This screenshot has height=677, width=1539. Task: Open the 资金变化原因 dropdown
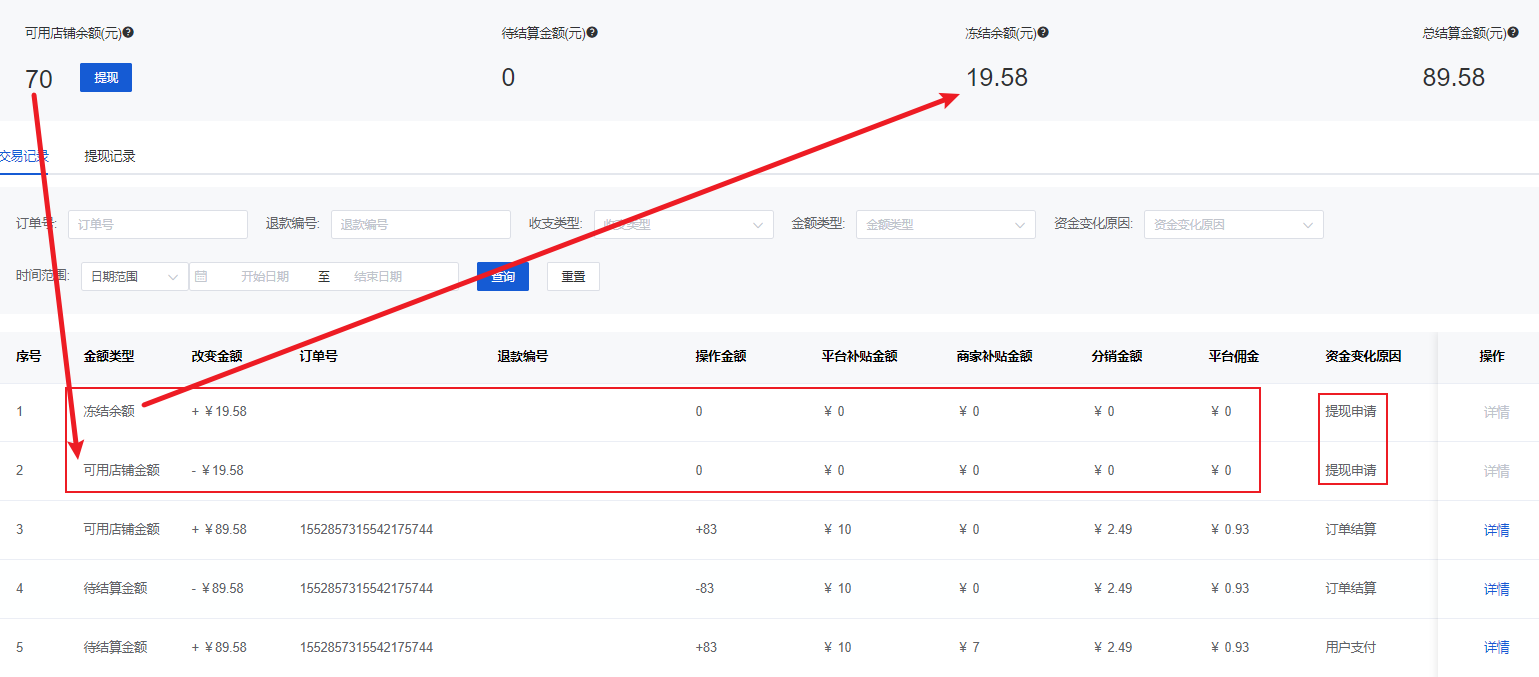click(1233, 225)
